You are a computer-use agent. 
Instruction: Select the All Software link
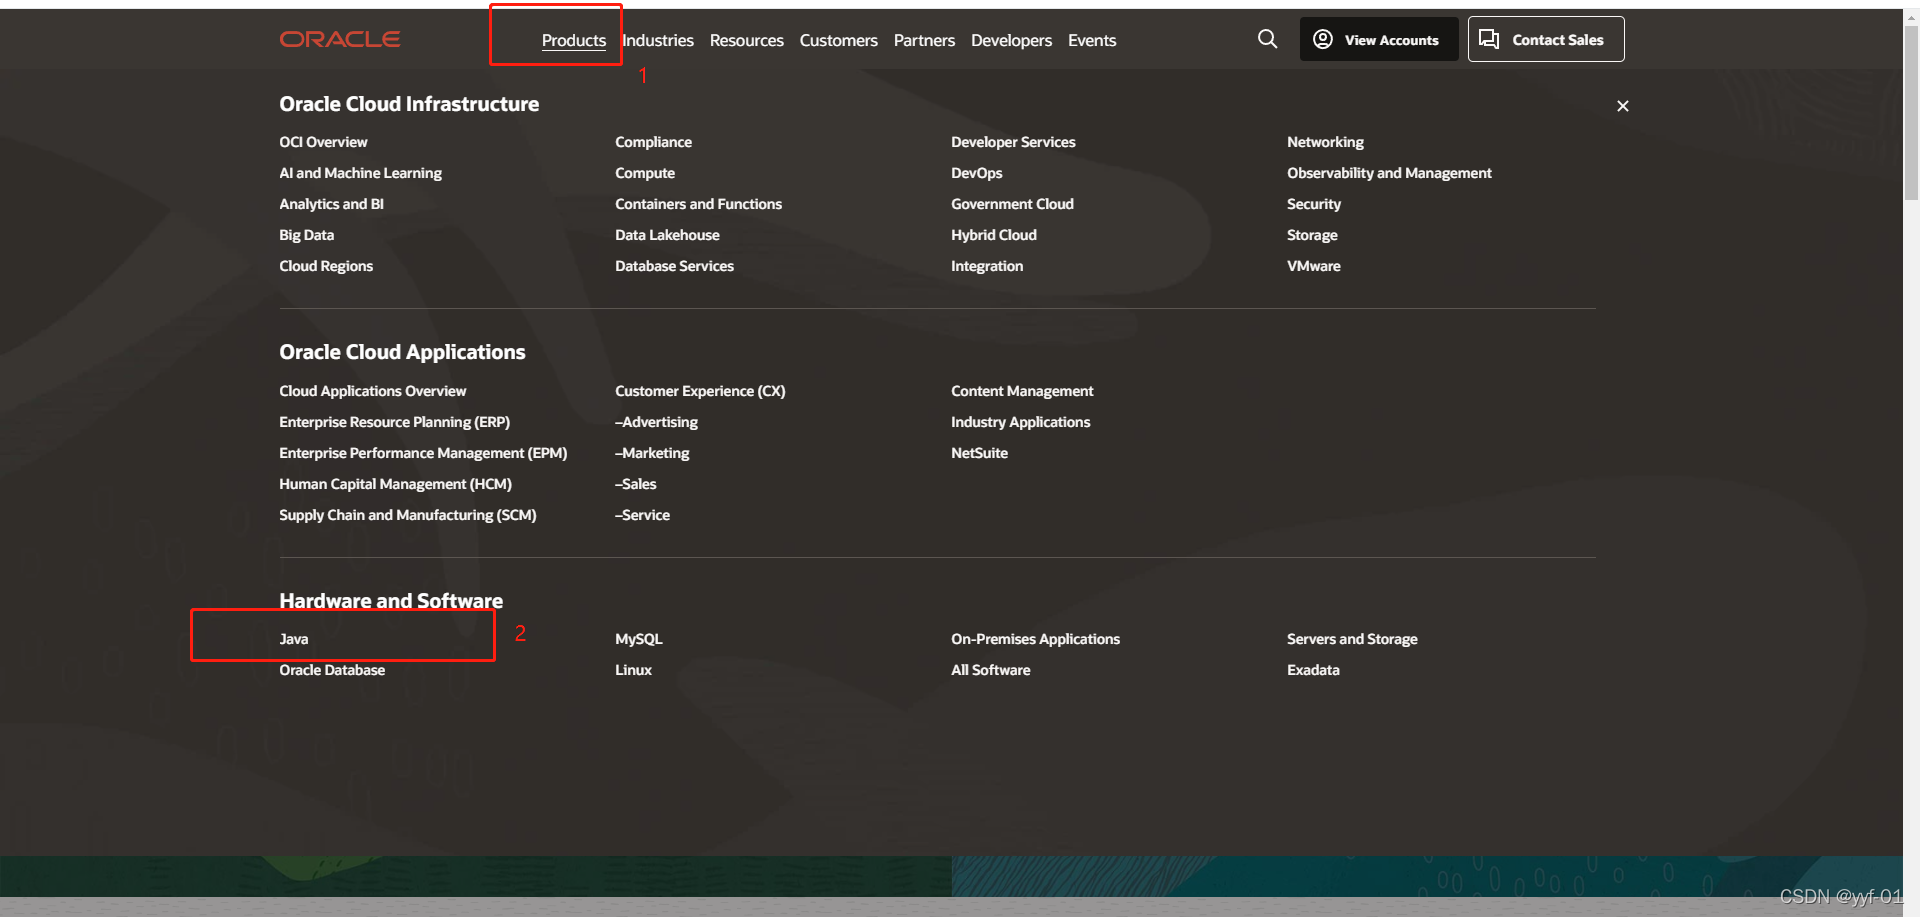[x=990, y=670]
